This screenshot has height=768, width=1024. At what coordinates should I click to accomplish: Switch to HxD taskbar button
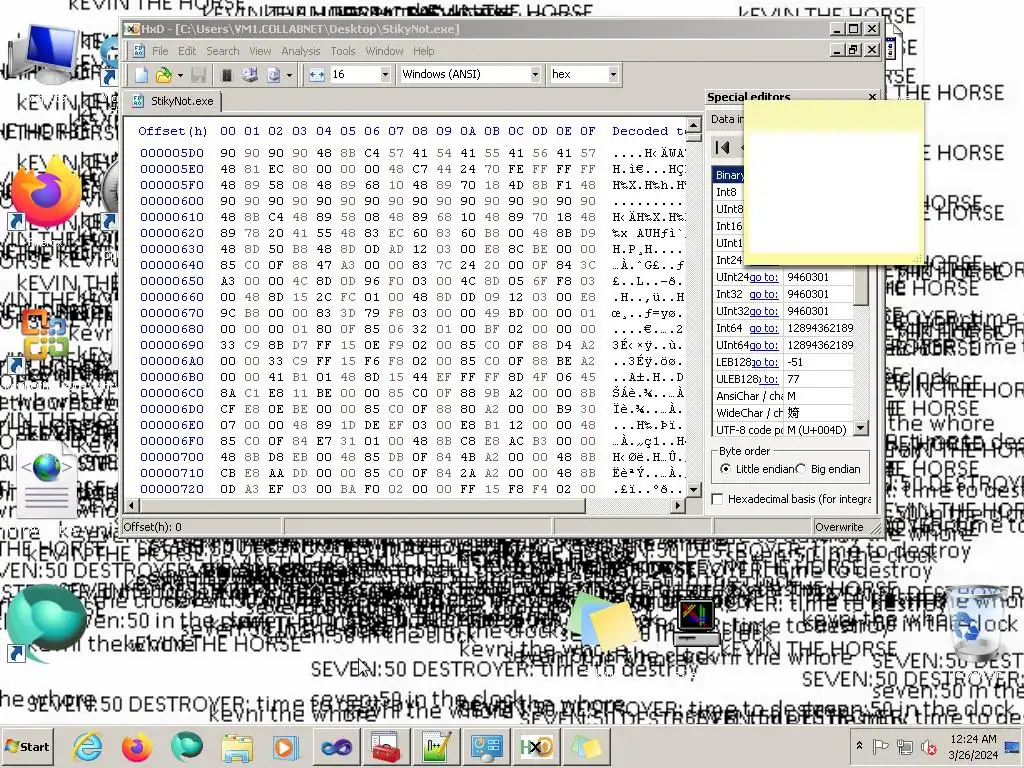[x=536, y=747]
